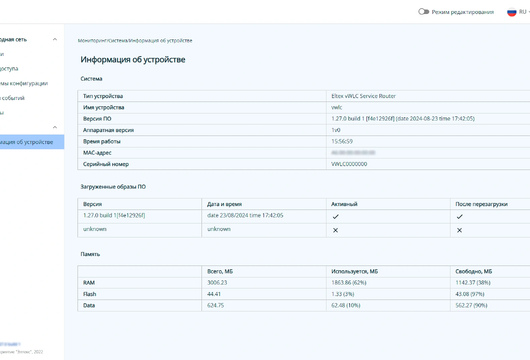Click the RAM free value 1142.37 (38%)
Image resolution: width=530 pixels, height=360 pixels.
[x=473, y=283]
